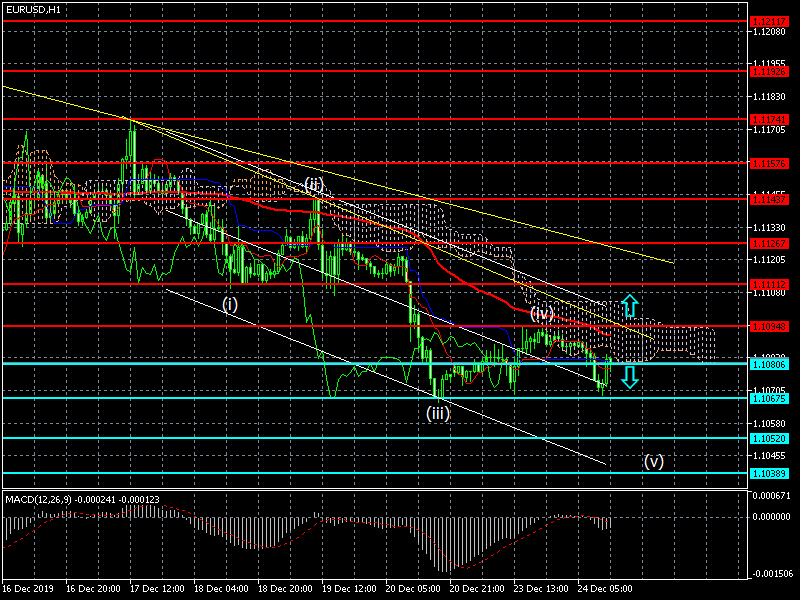Select the cyan price label 1.10675

769,398
